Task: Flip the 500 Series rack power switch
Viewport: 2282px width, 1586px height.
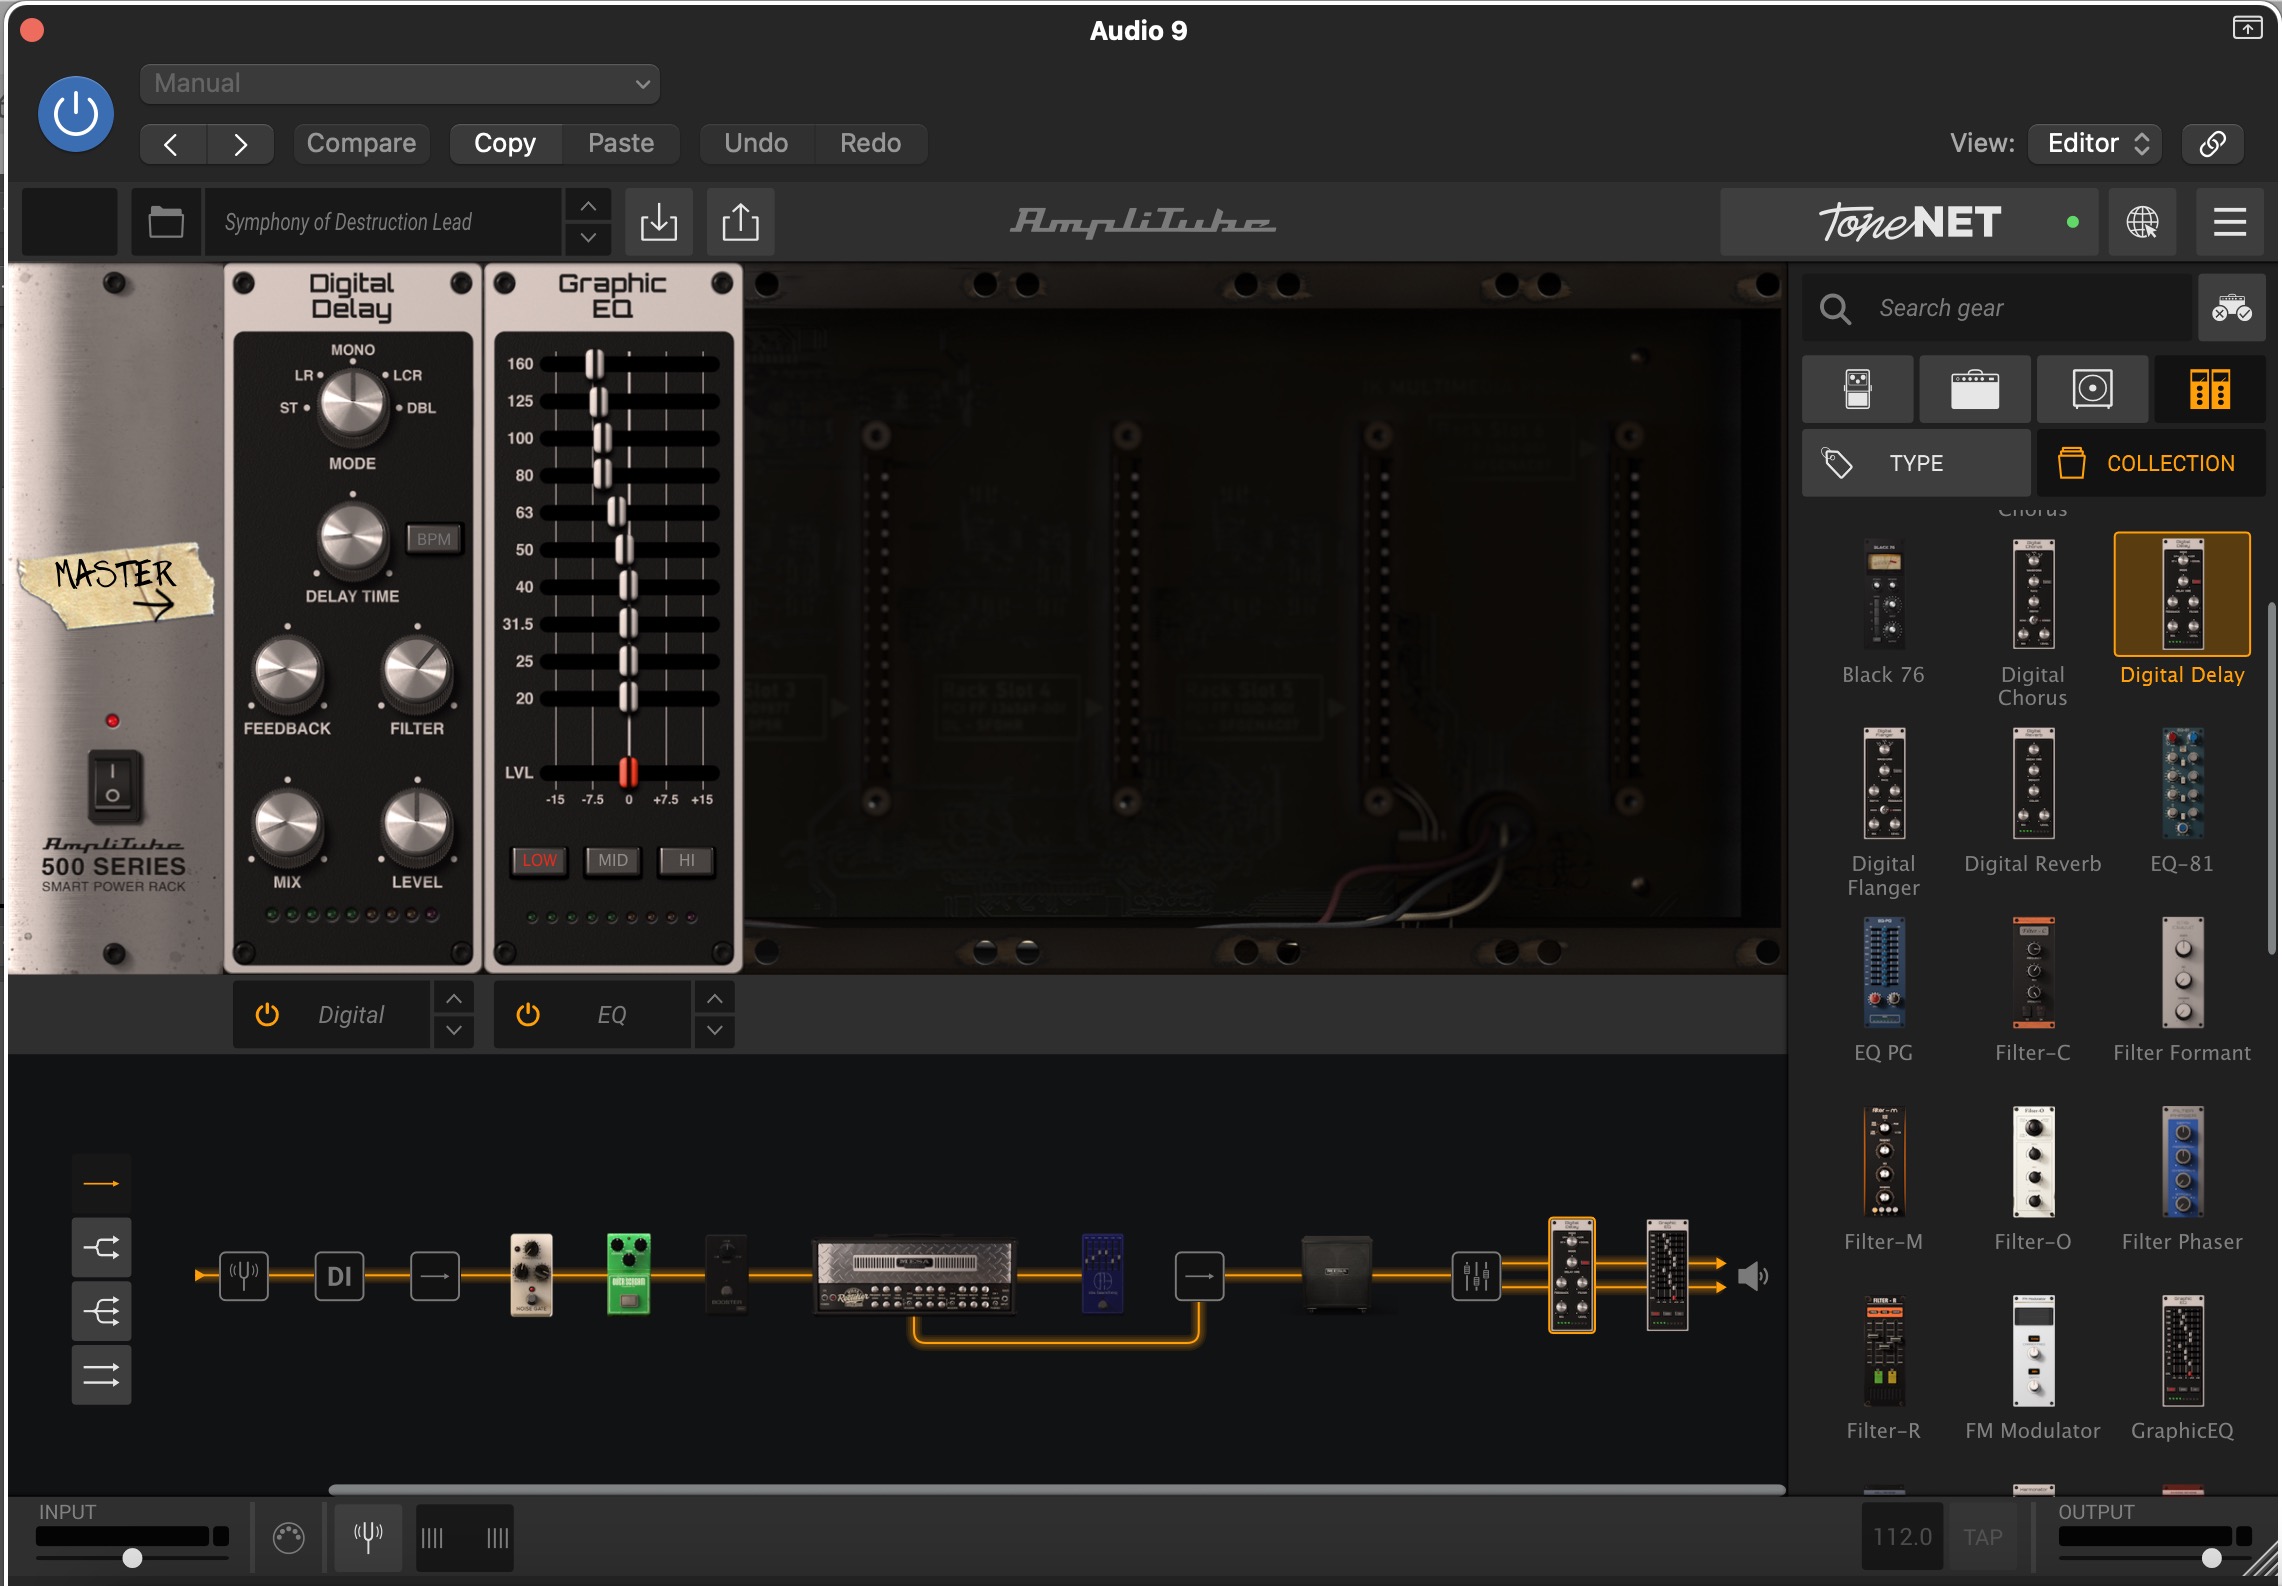Action: 112,785
